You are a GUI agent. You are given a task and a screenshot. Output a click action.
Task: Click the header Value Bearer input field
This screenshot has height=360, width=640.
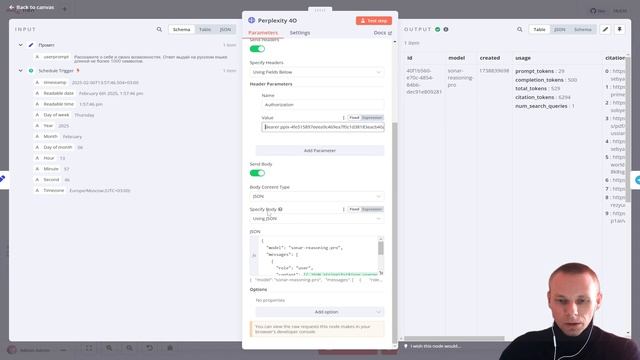pyautogui.click(x=322, y=127)
